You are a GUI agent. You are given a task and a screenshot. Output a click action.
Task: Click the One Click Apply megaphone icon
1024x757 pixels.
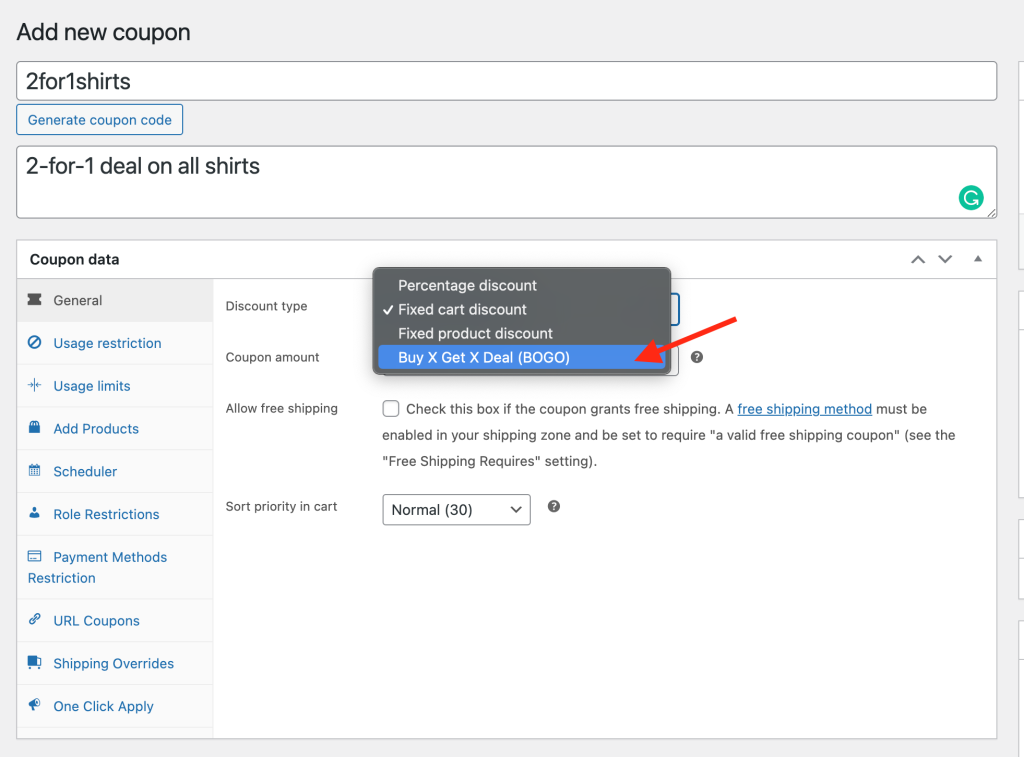(35, 705)
